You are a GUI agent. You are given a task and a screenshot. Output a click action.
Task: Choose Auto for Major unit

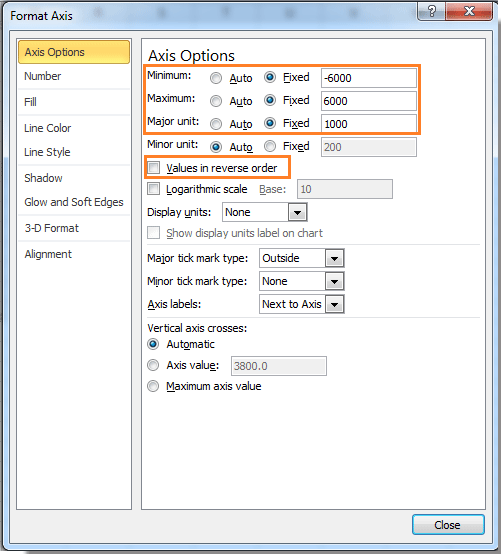click(216, 124)
